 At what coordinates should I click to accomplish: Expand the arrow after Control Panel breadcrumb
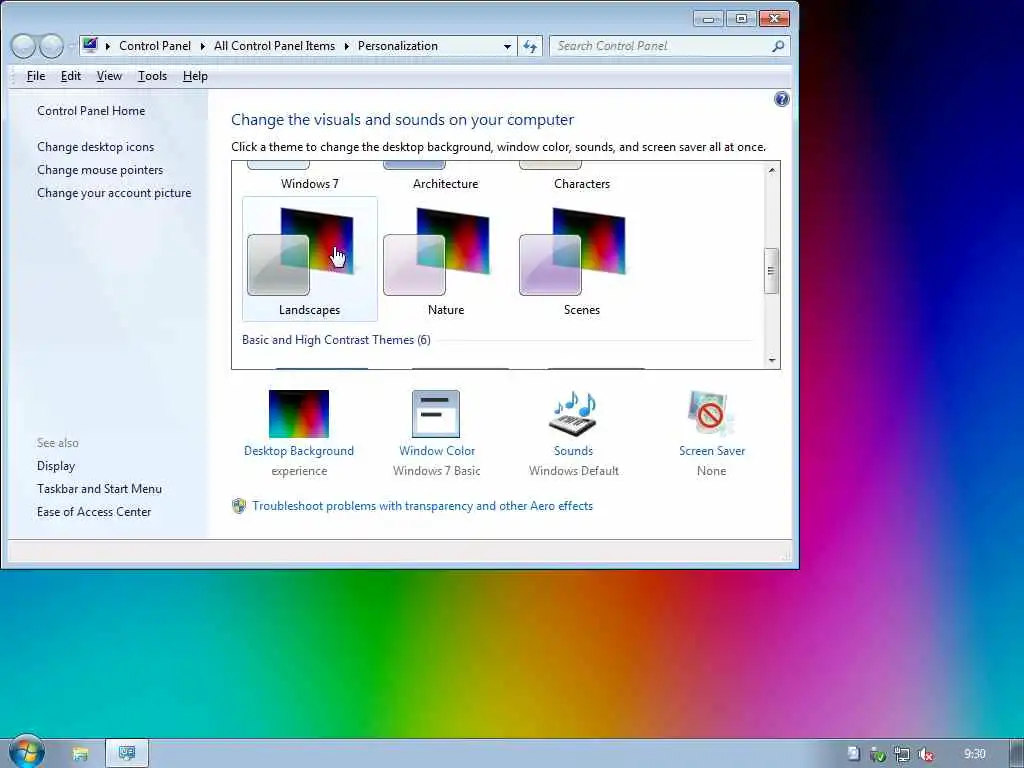pos(202,46)
